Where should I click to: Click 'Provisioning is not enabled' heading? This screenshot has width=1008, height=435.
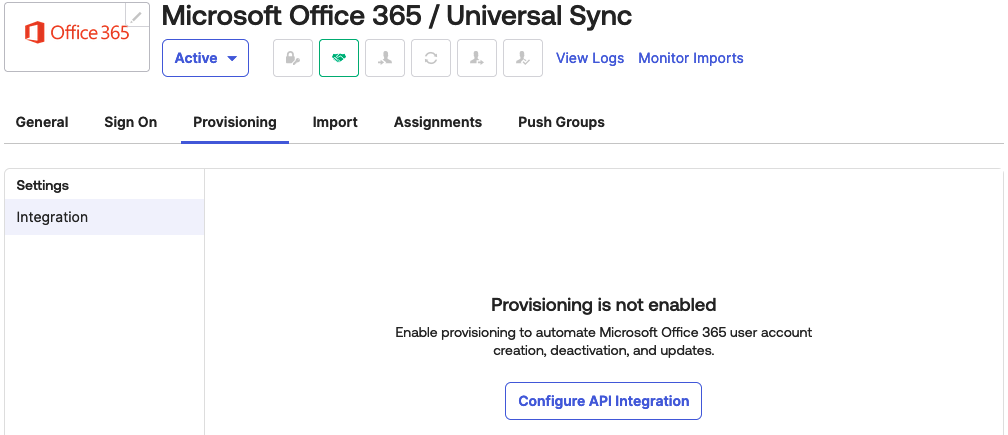(603, 304)
